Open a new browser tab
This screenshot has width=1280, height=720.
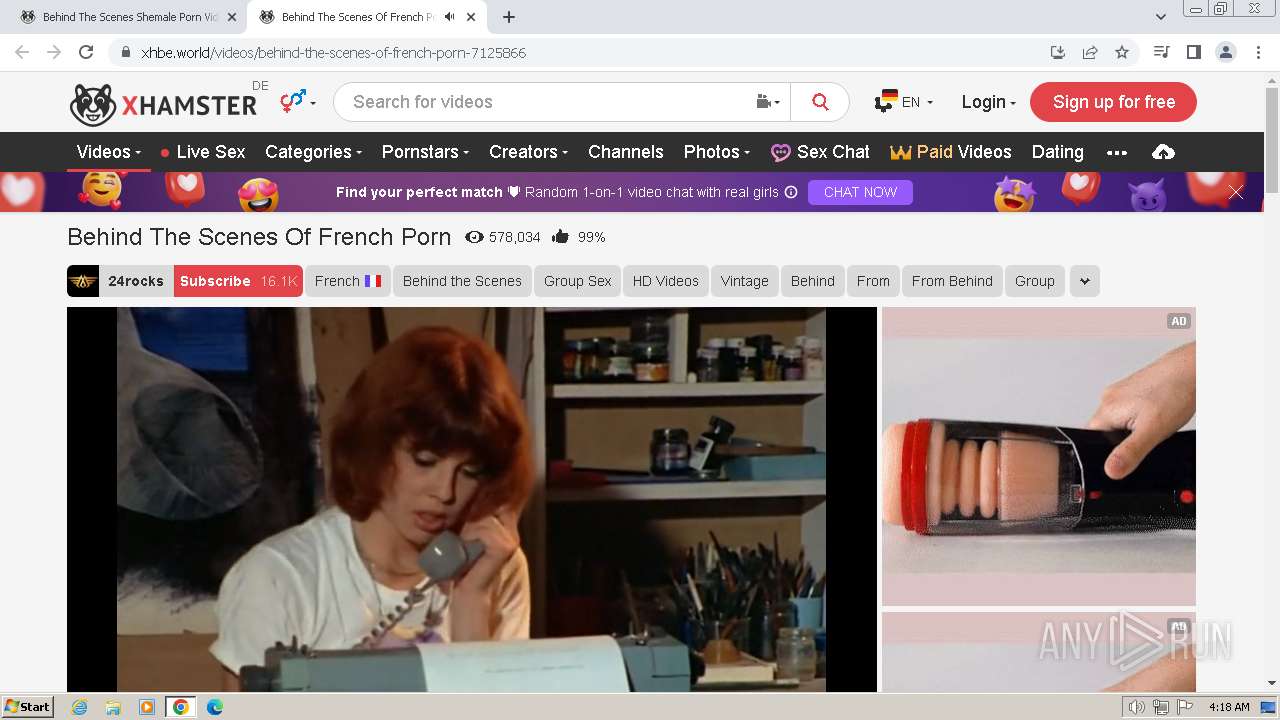coord(508,17)
